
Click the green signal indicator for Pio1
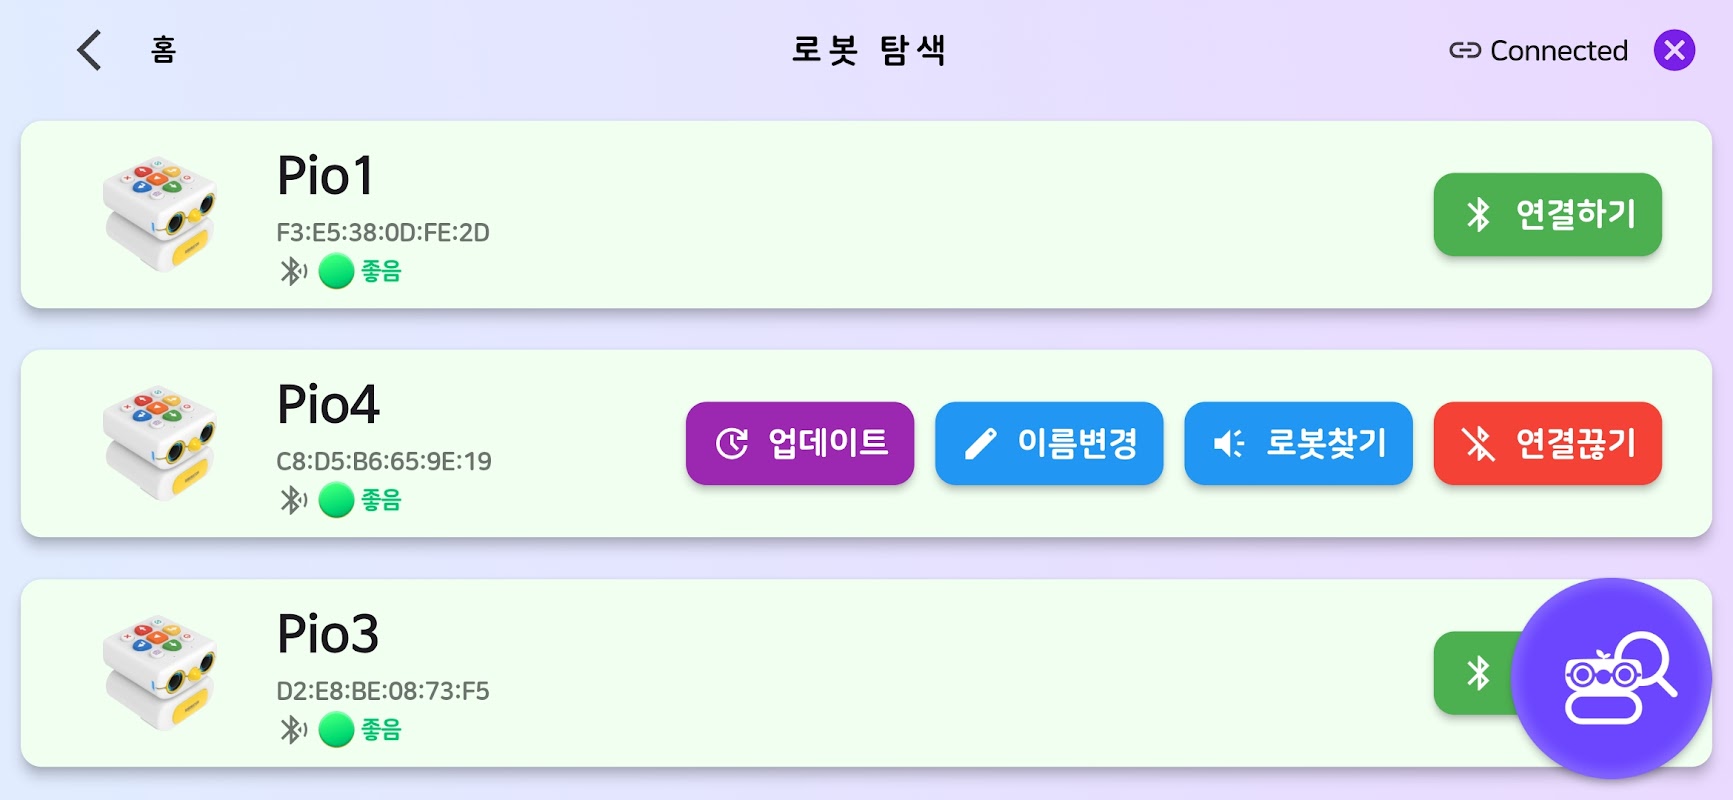(x=336, y=271)
